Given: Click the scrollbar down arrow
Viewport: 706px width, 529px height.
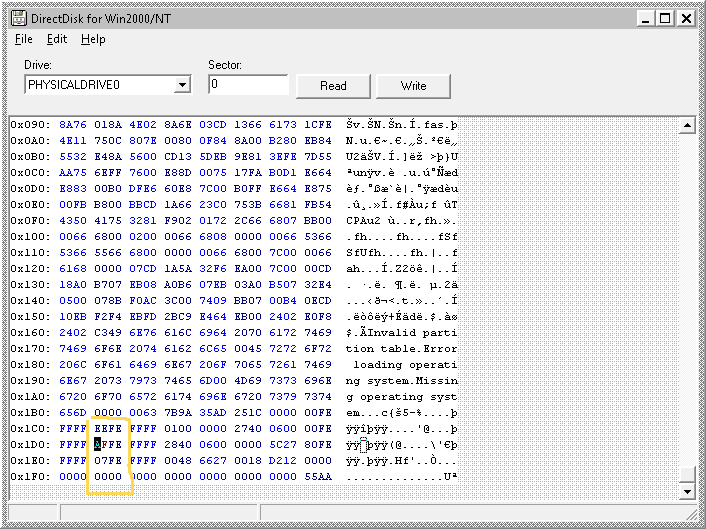Looking at the screenshot, I should tap(687, 492).
